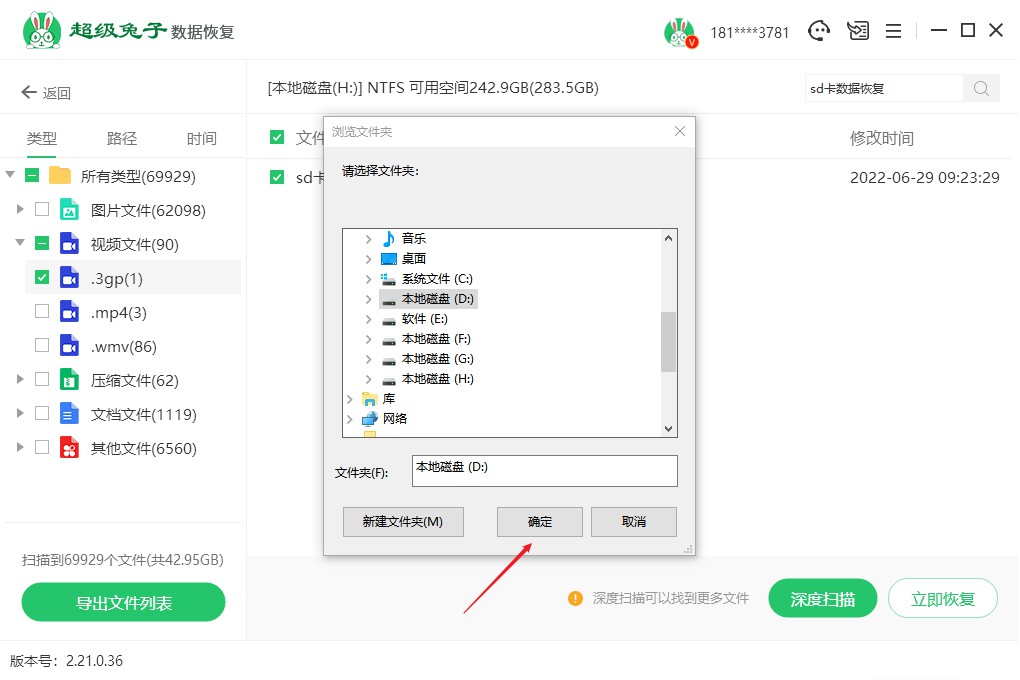Click the 立即恢复 button
Viewport: 1020px width, 680px height.
[943, 599]
